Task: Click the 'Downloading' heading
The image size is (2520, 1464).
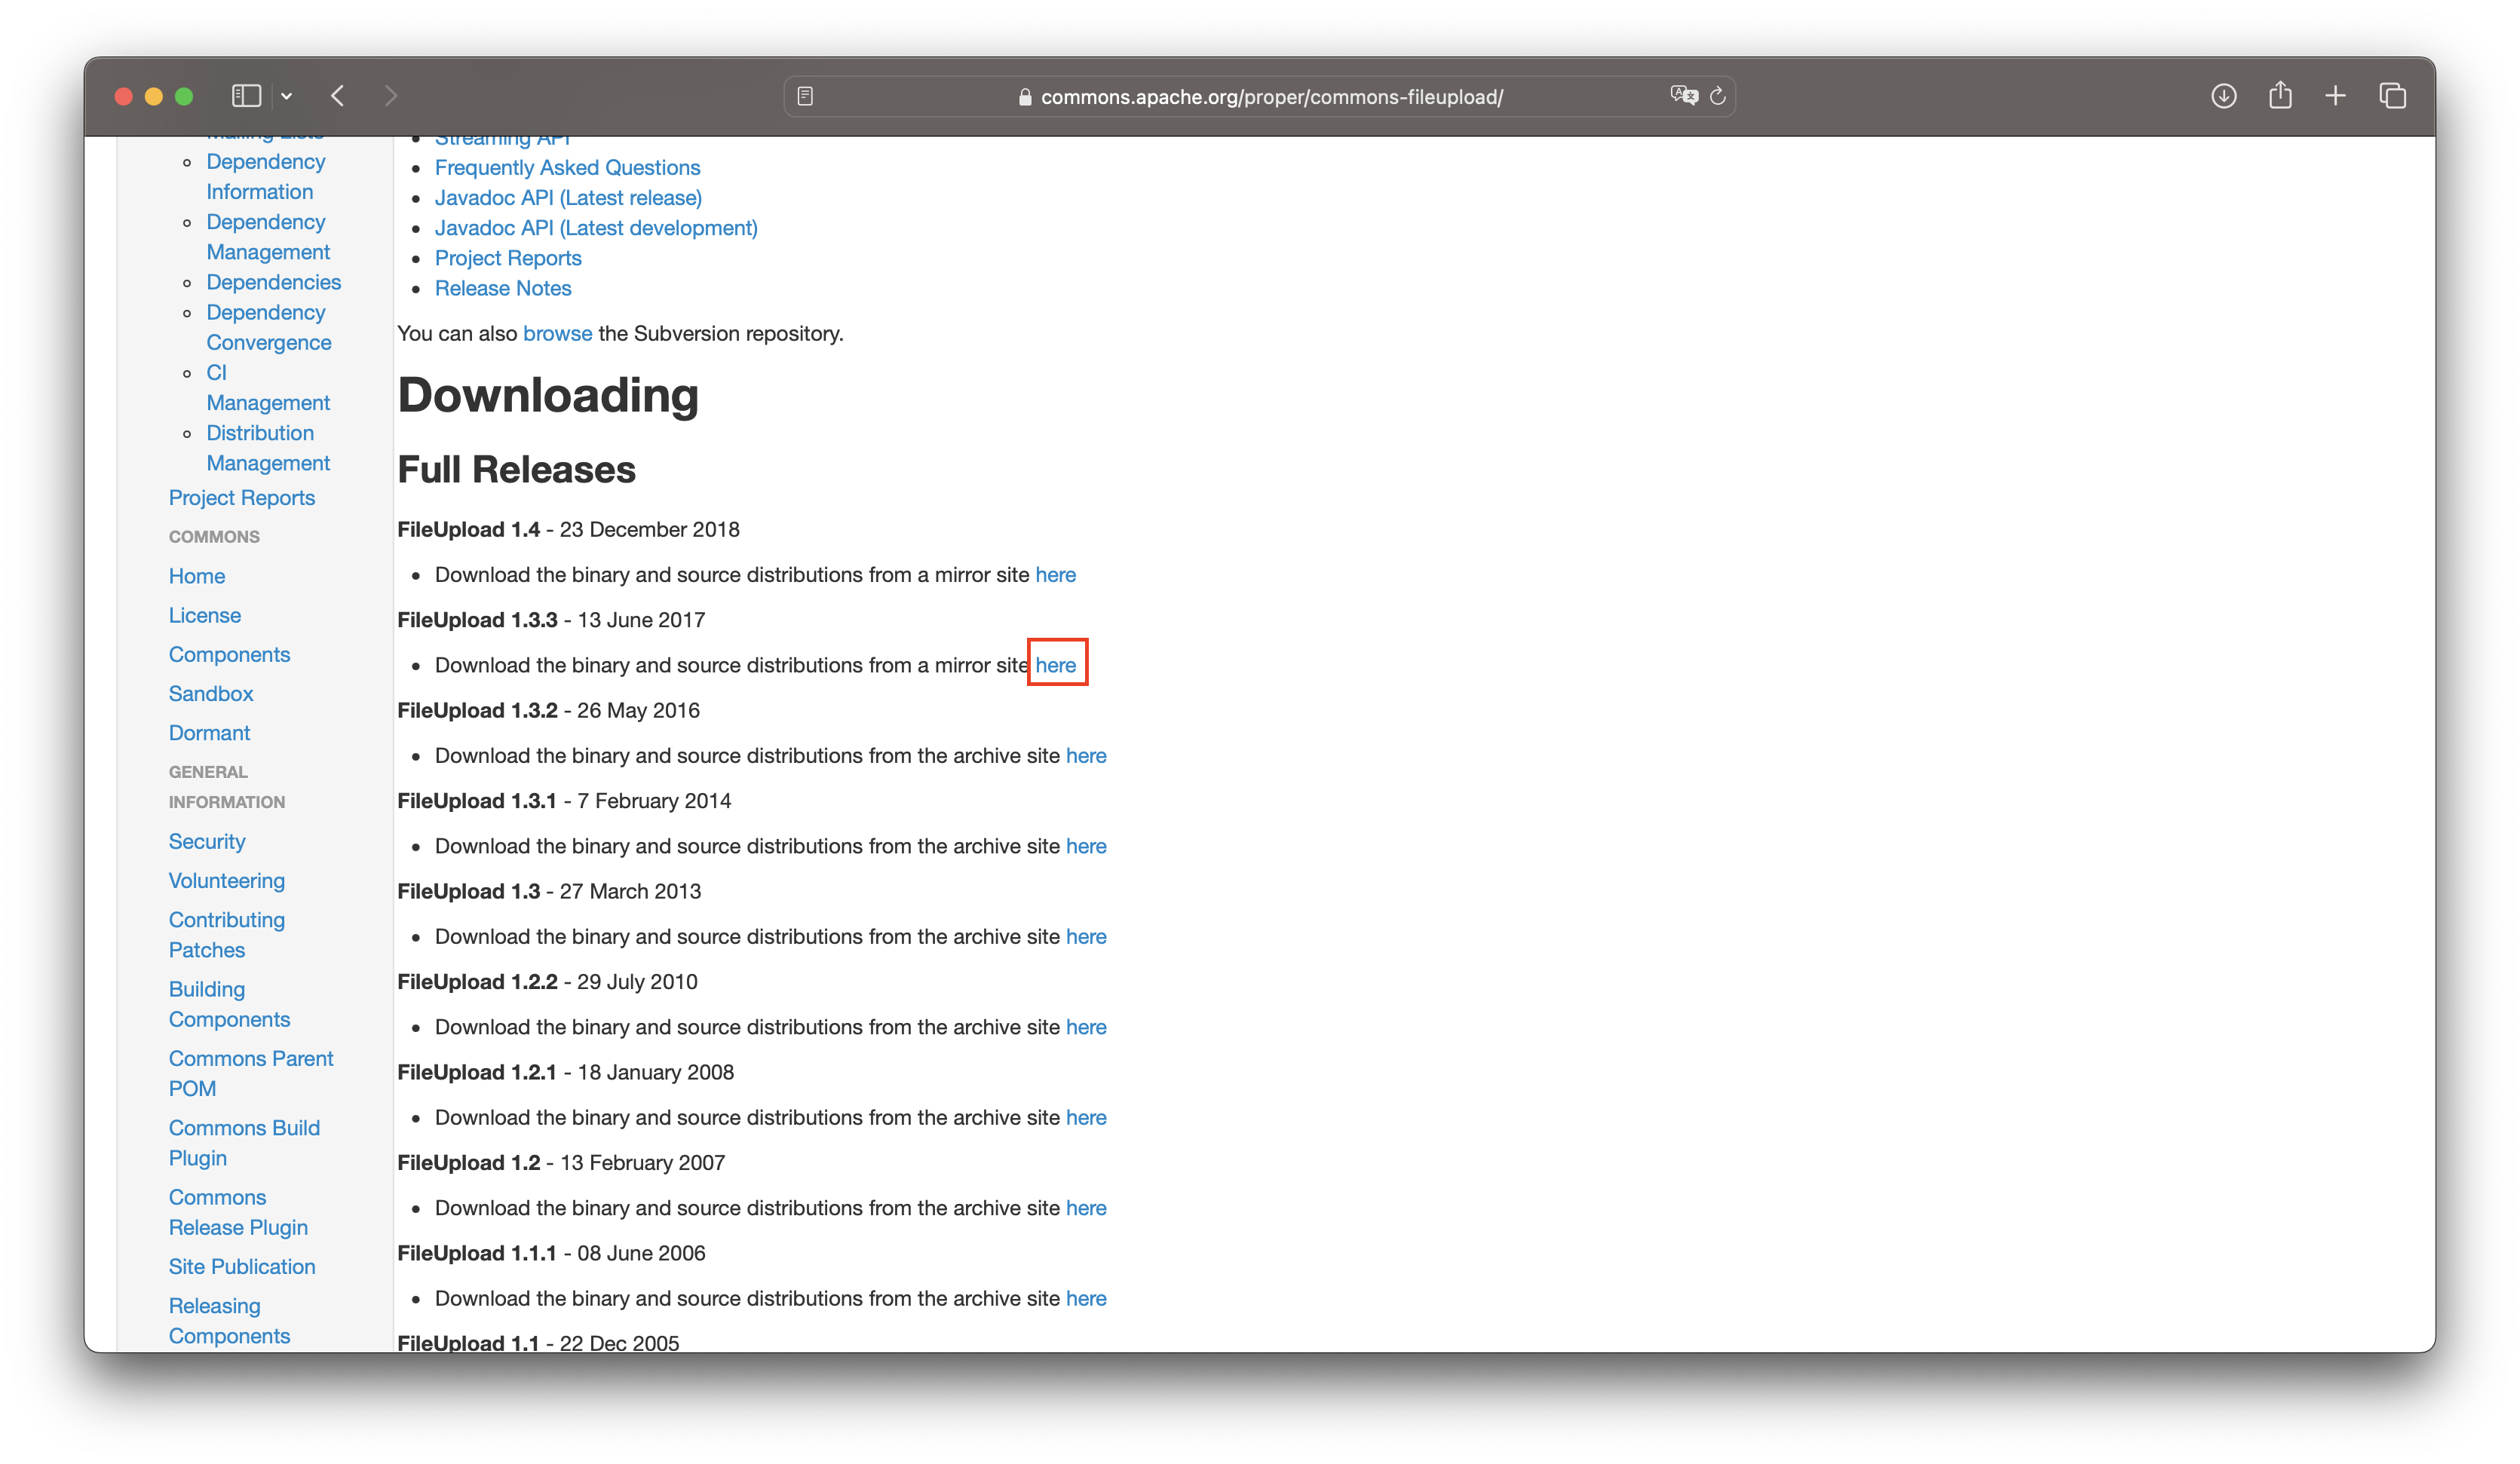Action: click(x=548, y=396)
